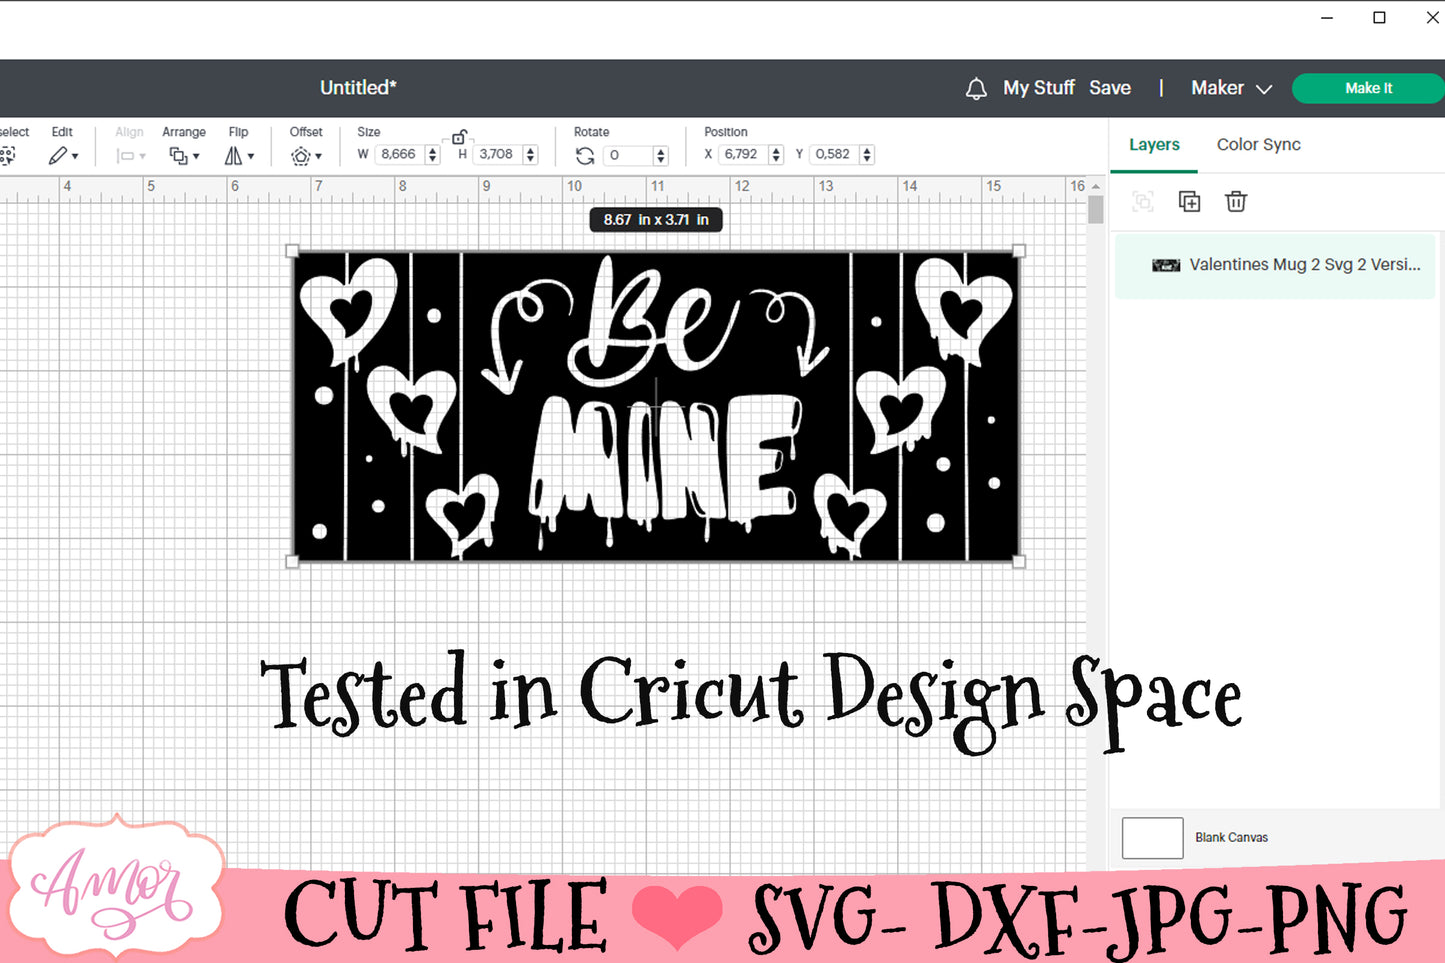Open the disabled Align dropdown
The image size is (1445, 963).
(131, 155)
